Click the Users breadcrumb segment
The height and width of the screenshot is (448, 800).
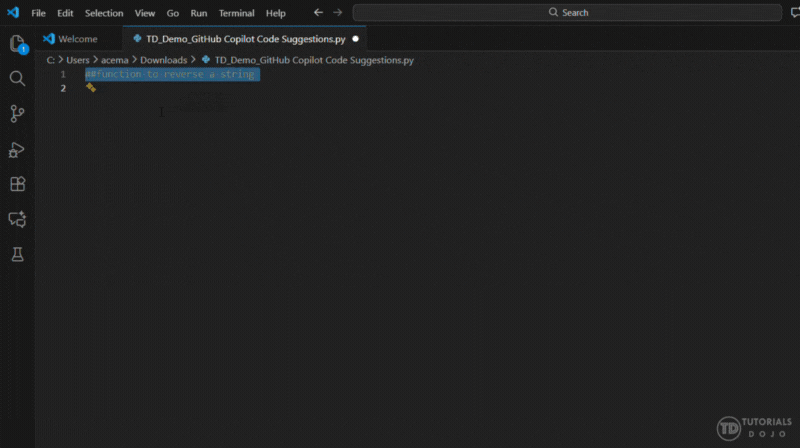tap(78, 60)
